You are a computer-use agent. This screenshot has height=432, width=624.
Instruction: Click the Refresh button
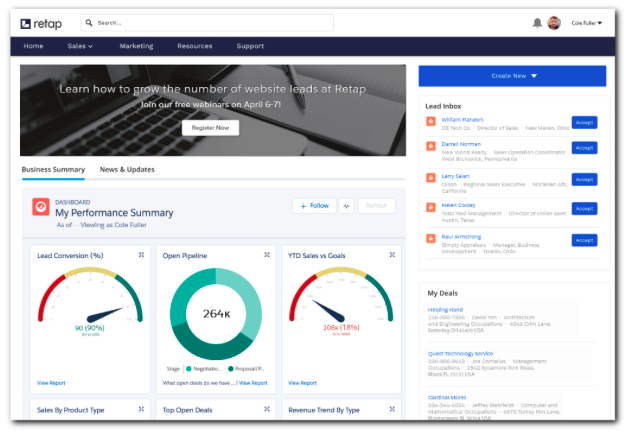click(x=376, y=206)
